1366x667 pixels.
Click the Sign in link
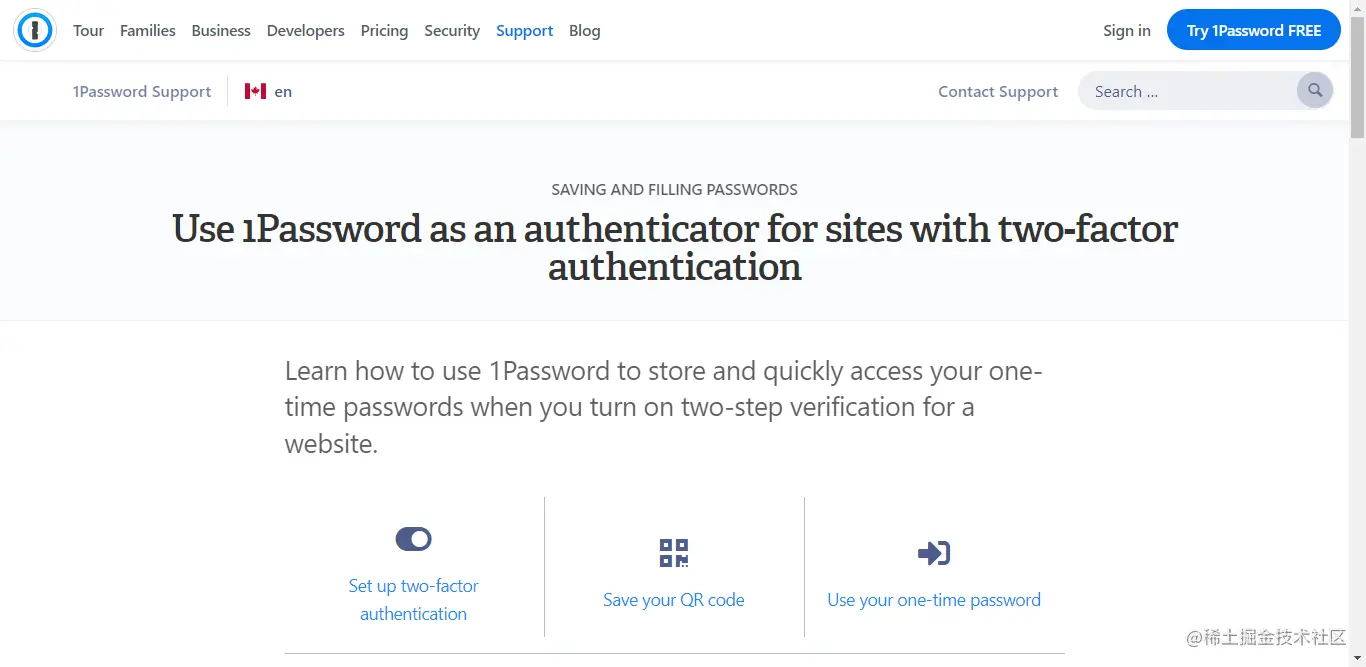tap(1126, 31)
